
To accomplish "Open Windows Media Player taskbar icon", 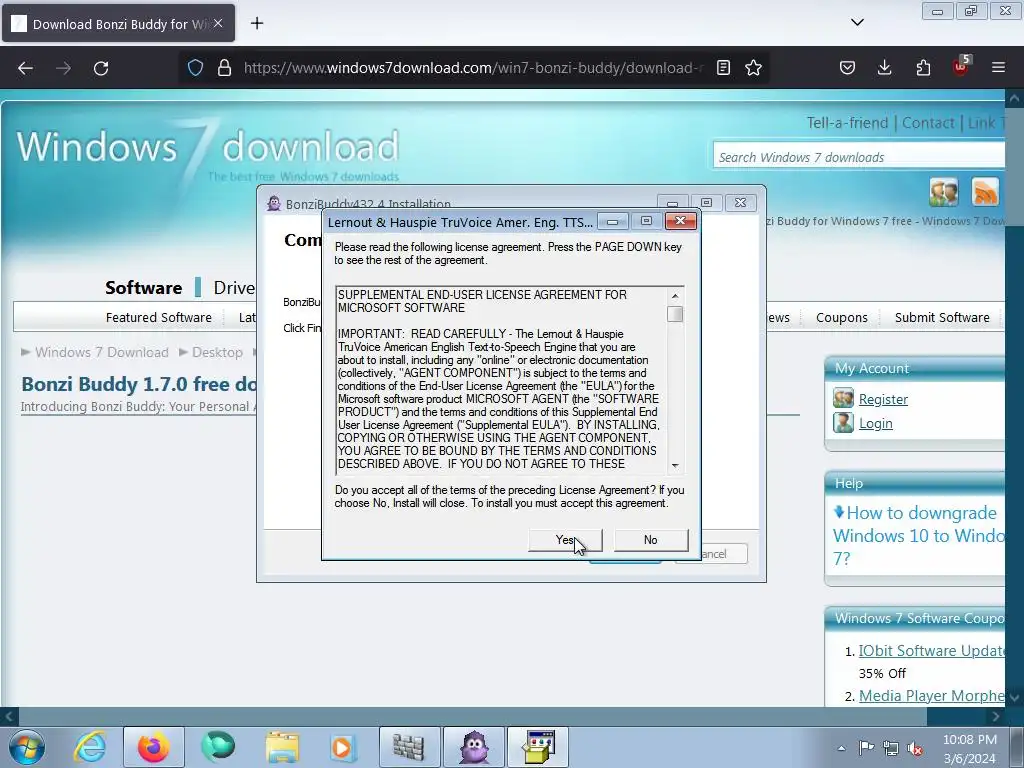I will [x=342, y=747].
